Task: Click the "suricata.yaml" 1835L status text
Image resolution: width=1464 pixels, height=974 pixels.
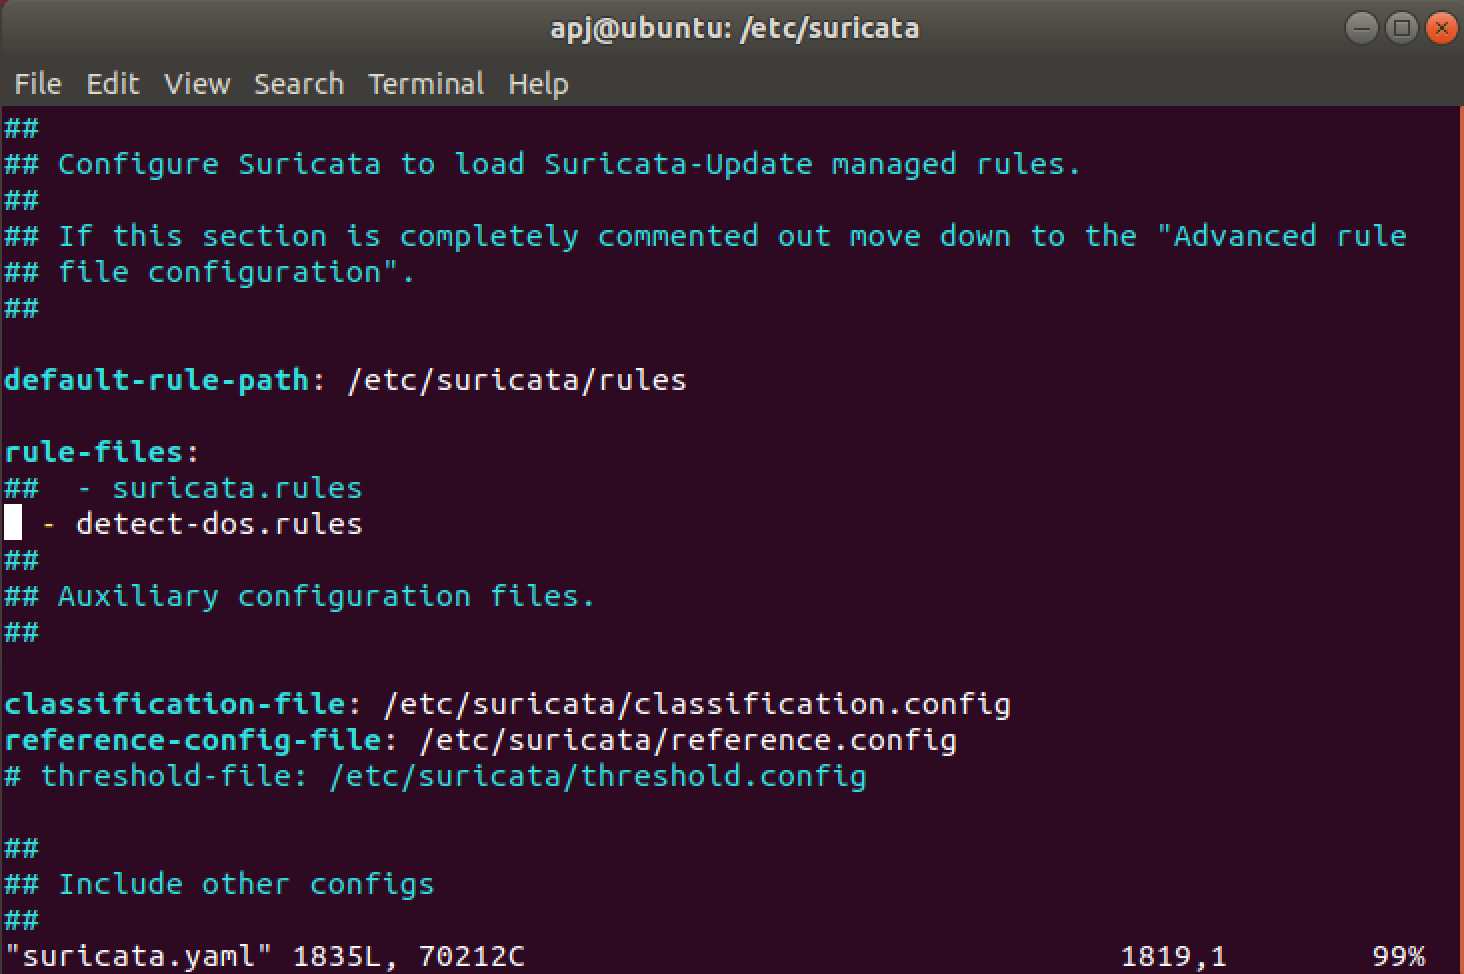Action: pyautogui.click(x=264, y=956)
